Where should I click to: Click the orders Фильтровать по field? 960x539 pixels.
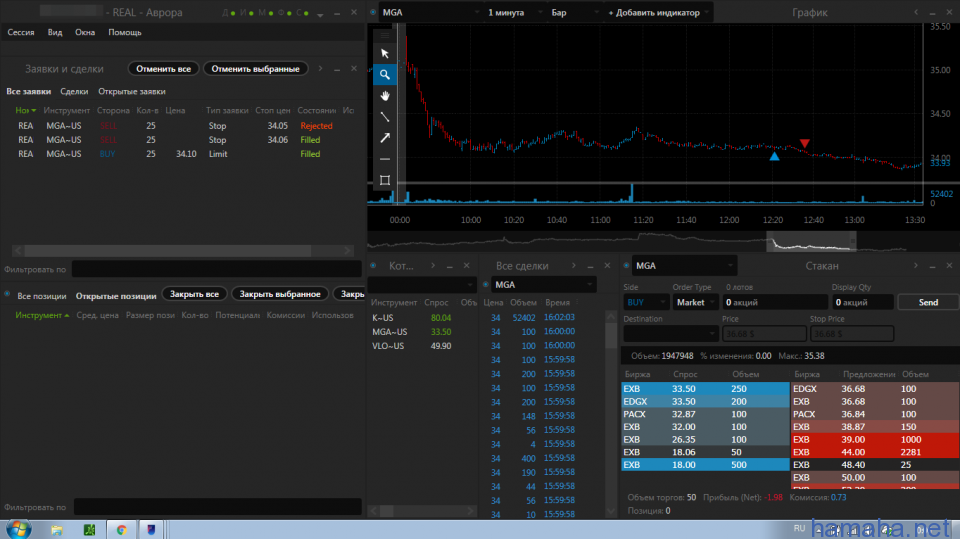pyautogui.click(x=216, y=269)
